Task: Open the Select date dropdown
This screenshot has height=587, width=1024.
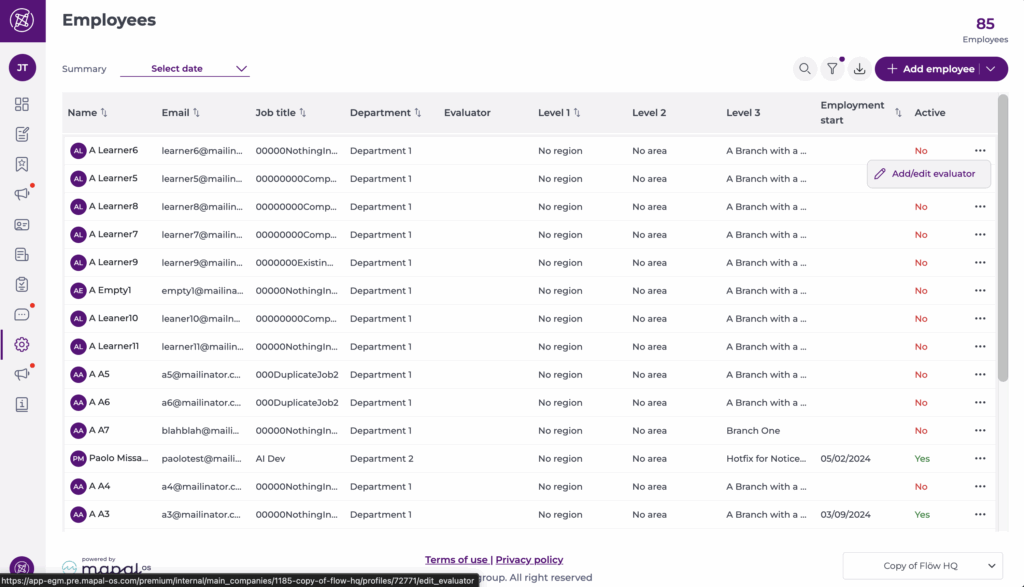Action: 185,69
